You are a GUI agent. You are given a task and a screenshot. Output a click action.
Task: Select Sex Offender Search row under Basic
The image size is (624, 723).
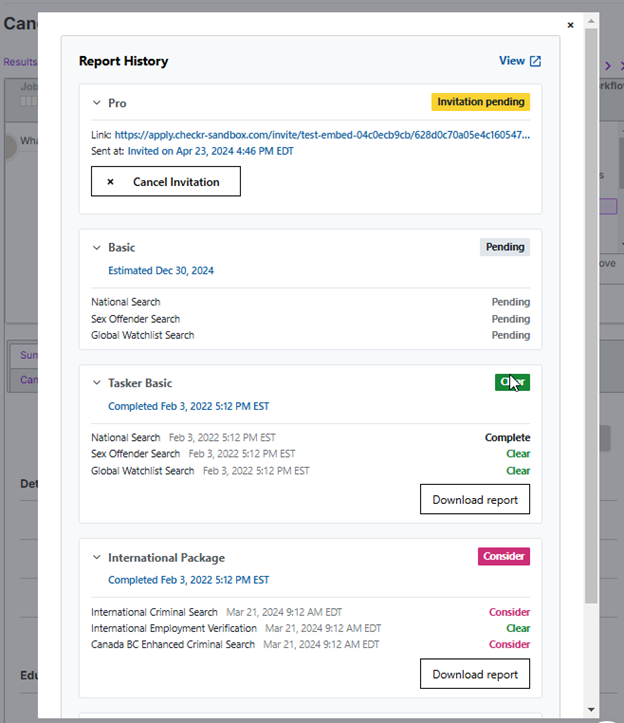point(310,319)
